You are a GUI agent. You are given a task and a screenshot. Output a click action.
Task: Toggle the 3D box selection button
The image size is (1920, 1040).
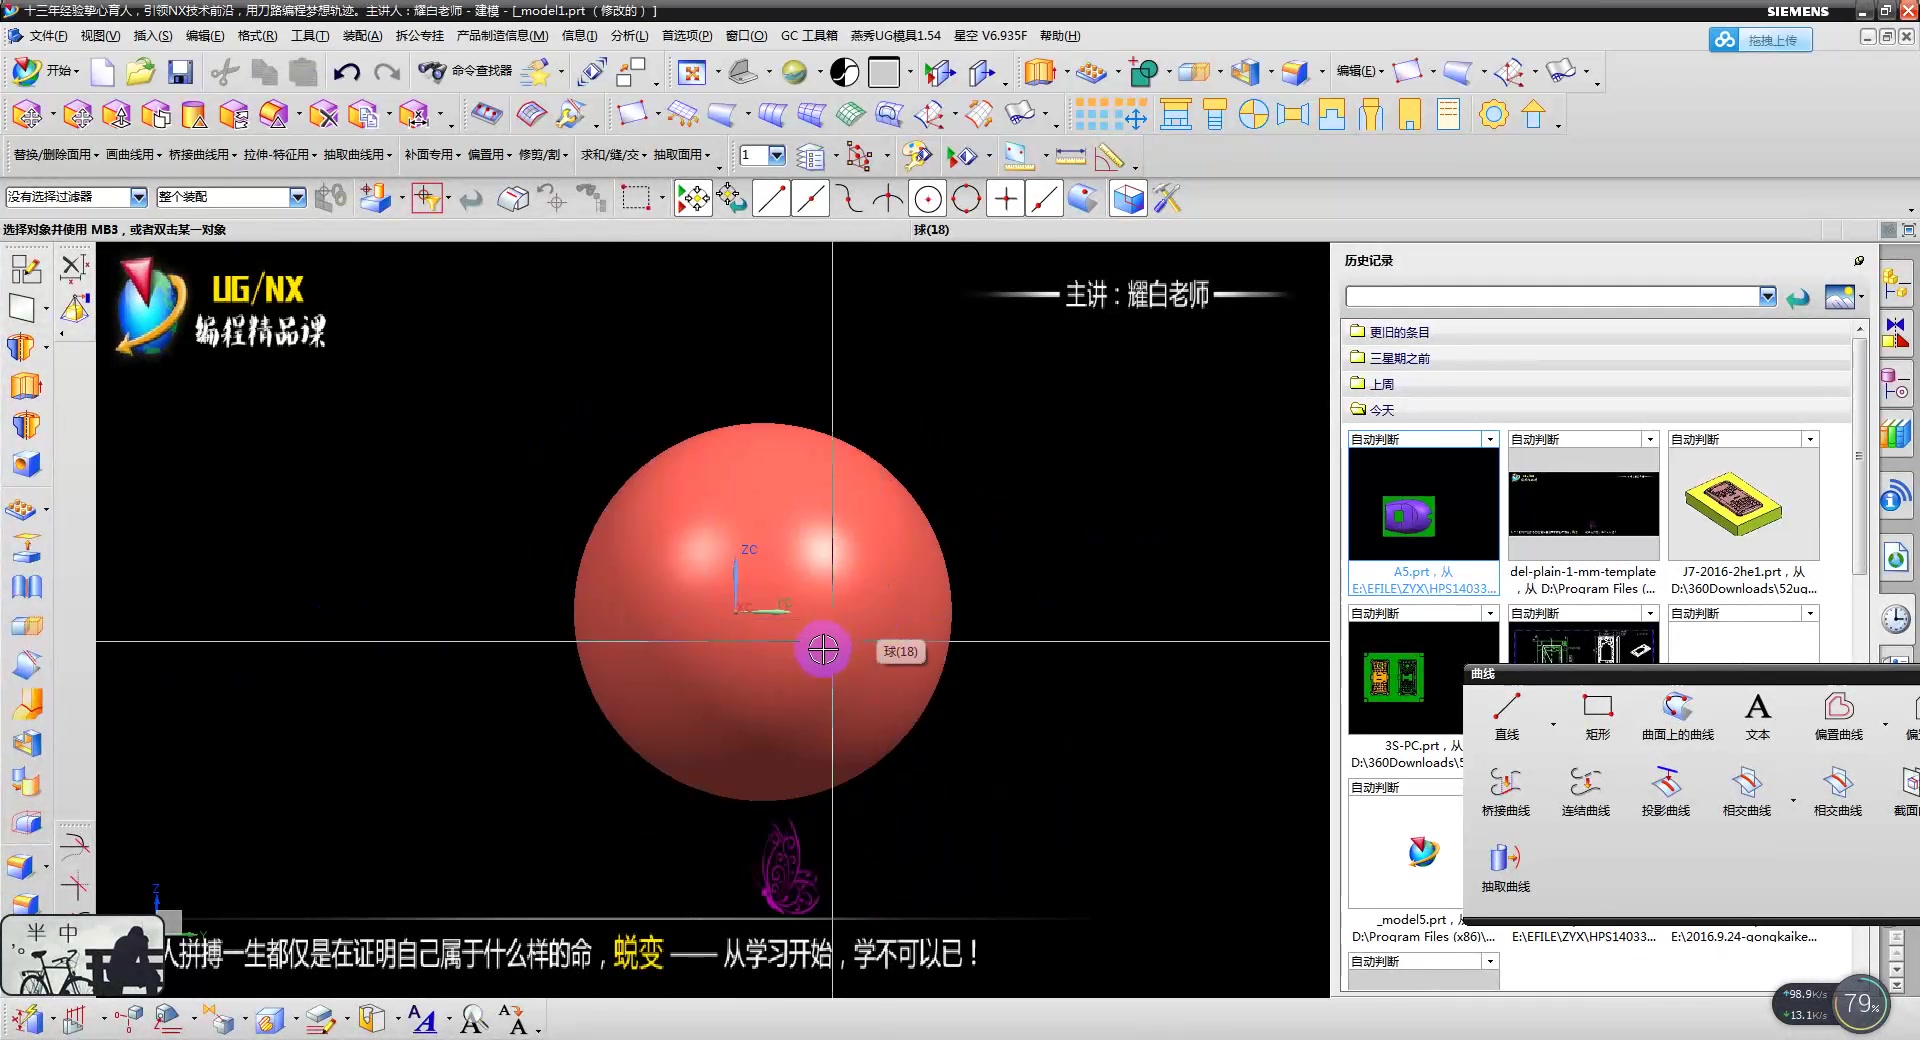point(1128,199)
